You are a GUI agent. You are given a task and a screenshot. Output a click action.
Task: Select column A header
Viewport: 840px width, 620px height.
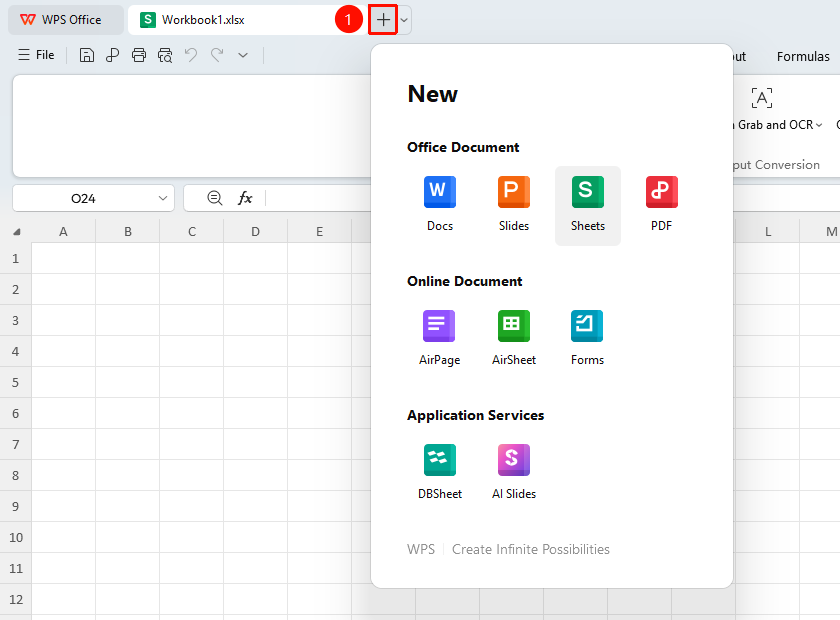pos(63,231)
